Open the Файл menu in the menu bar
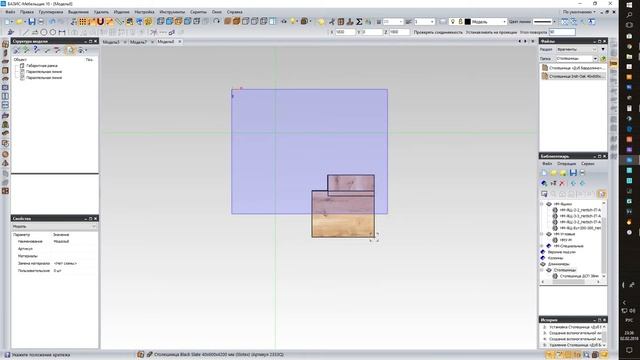 pos(10,12)
